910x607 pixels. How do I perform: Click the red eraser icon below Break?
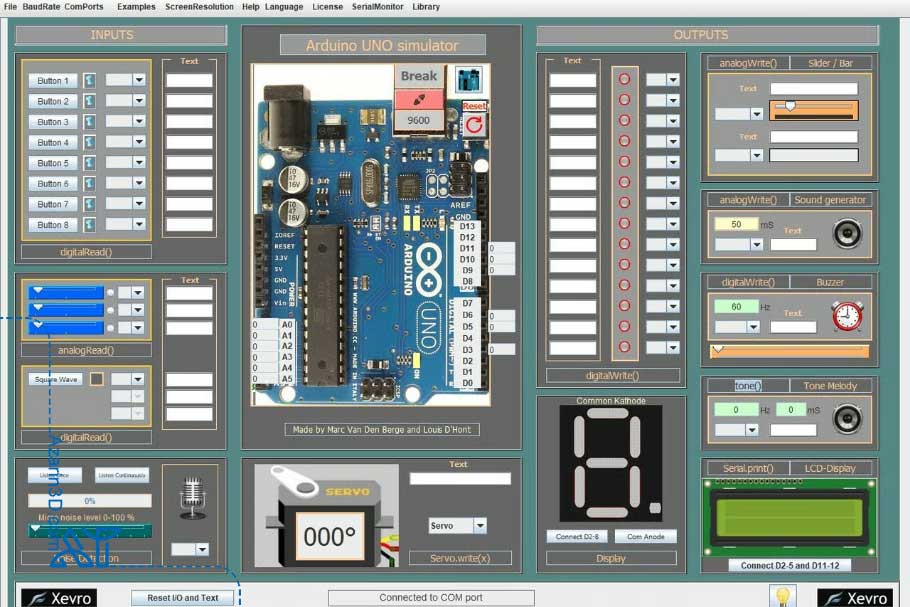pos(419,99)
